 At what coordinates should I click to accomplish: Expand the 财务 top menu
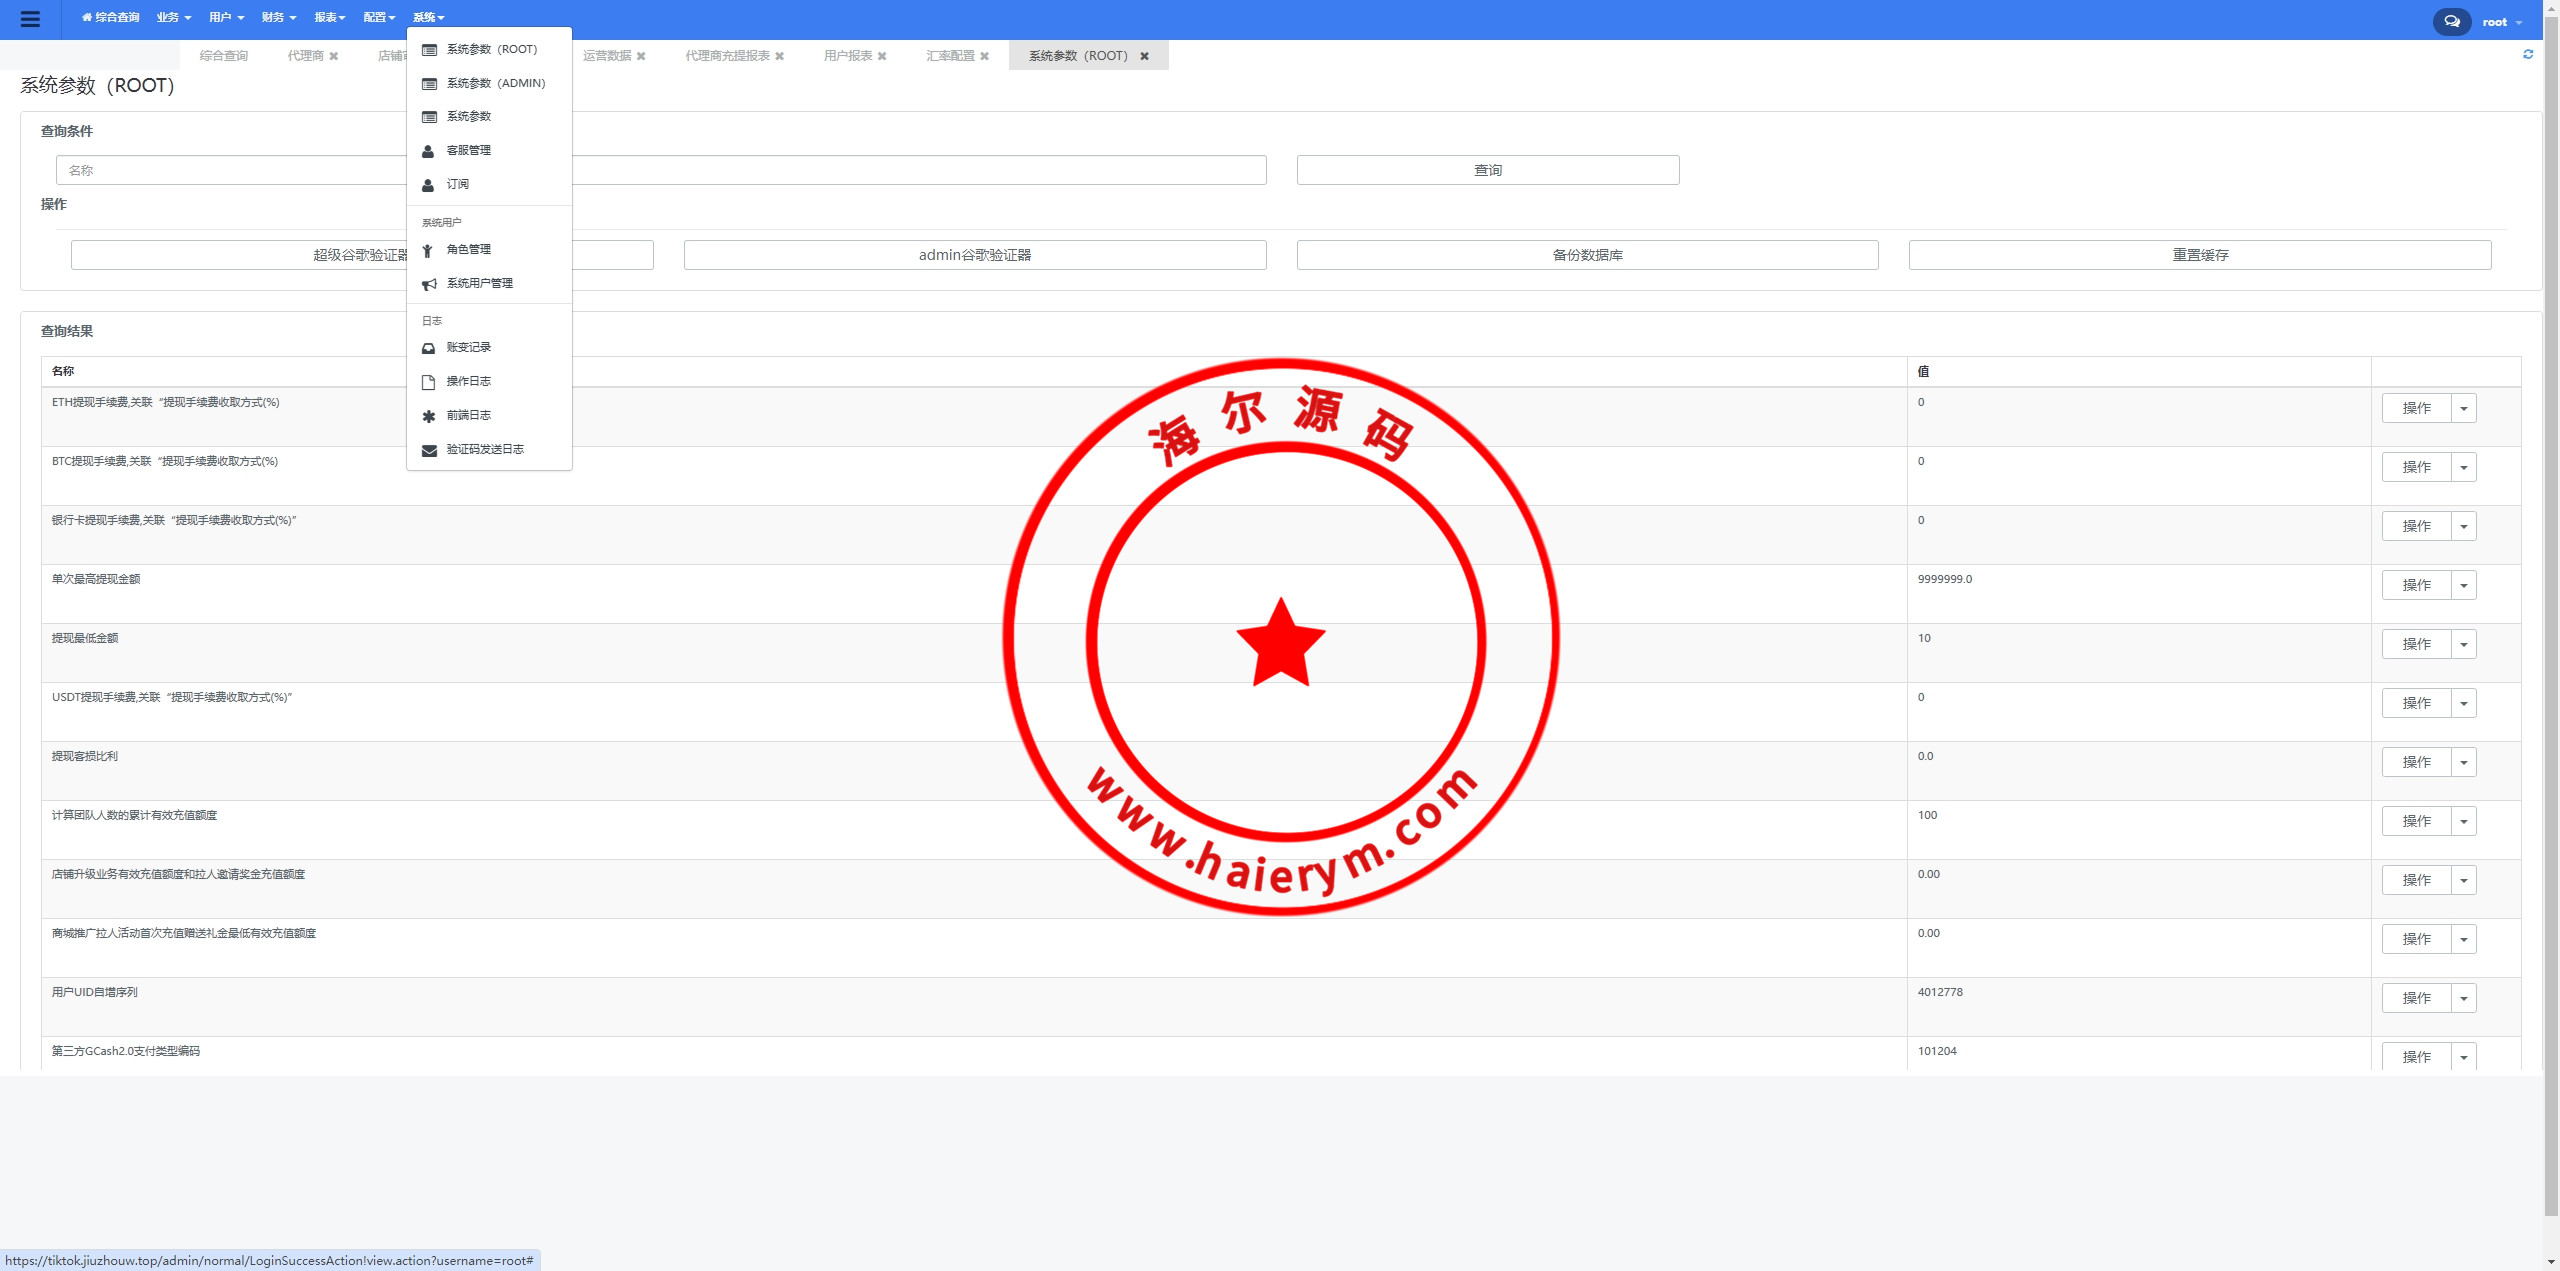(278, 17)
